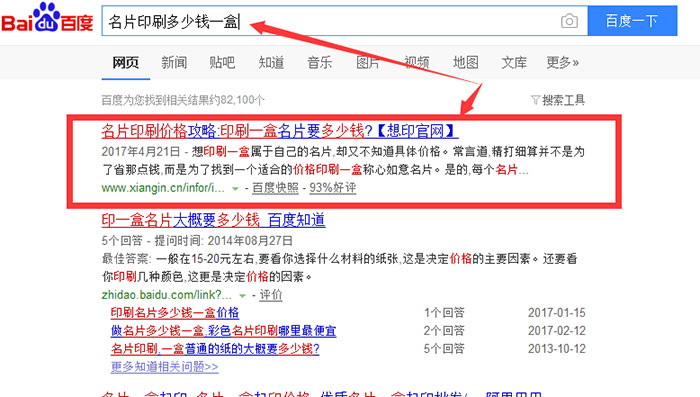This screenshot has width=700, height=397.
Task: Switch to the 视频 tab
Action: 417,62
